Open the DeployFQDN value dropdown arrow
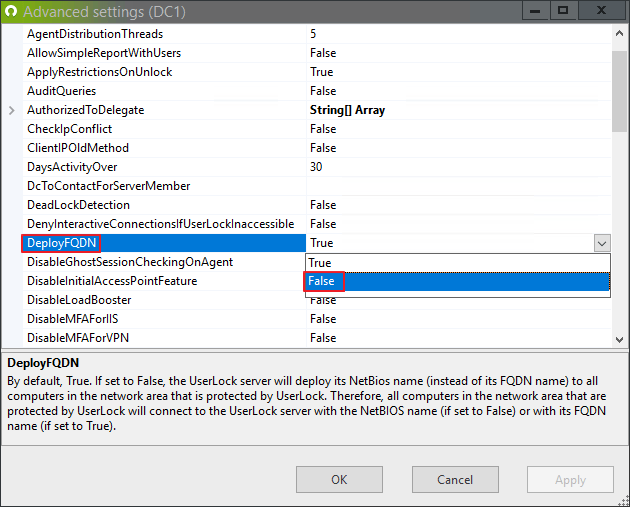Viewport: 630px width, 507px height. (602, 243)
